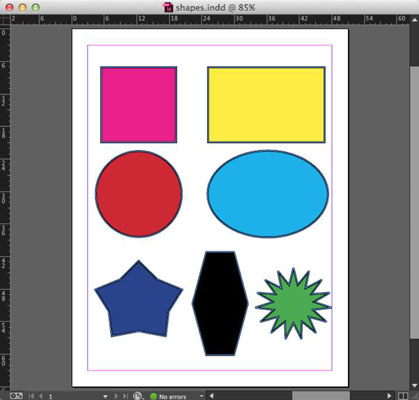Go to the previous page arrow

[41, 396]
